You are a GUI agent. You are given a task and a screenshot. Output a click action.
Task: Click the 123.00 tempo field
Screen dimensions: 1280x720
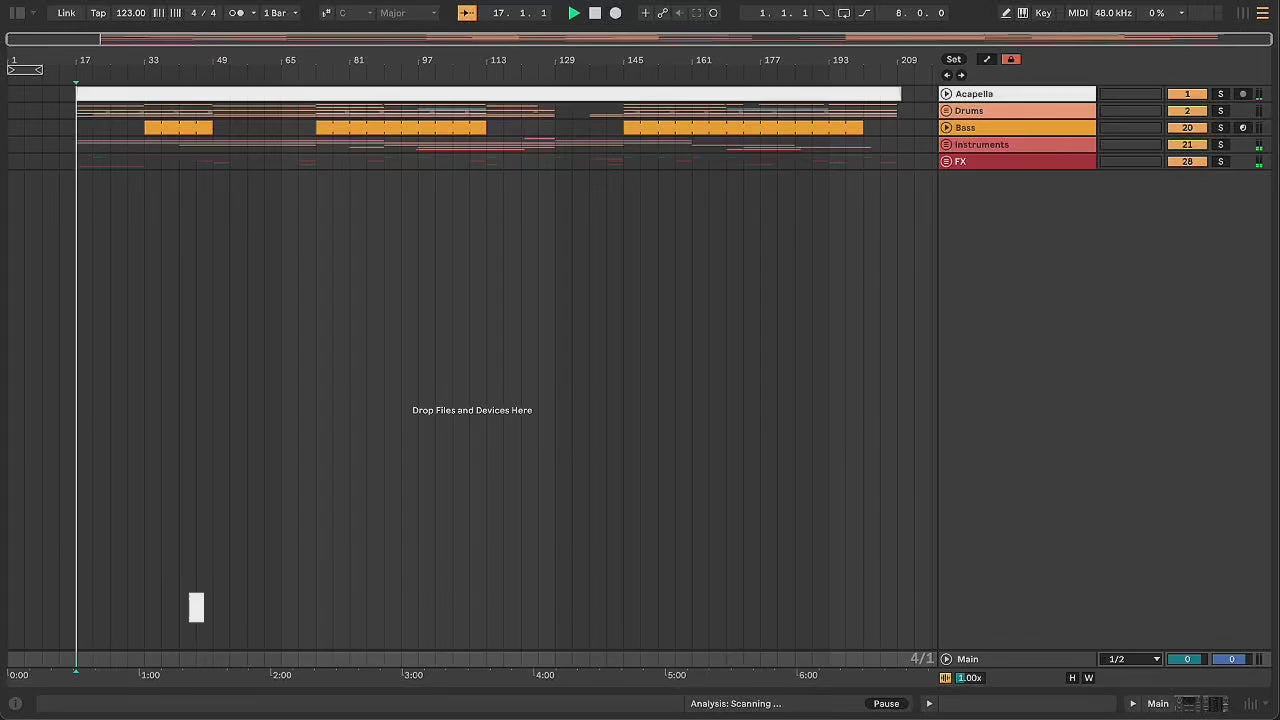click(130, 13)
